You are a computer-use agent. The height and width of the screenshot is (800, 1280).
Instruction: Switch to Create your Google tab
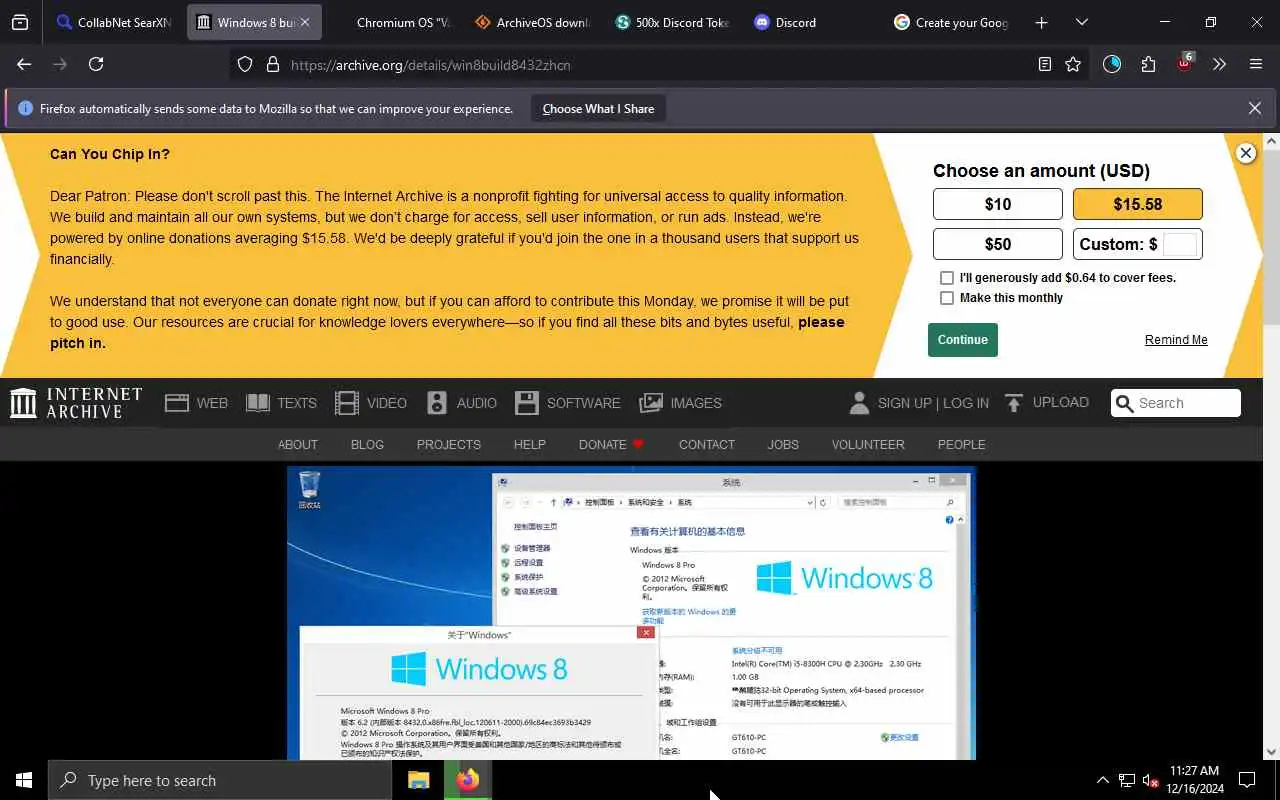pyautogui.click(x=951, y=22)
